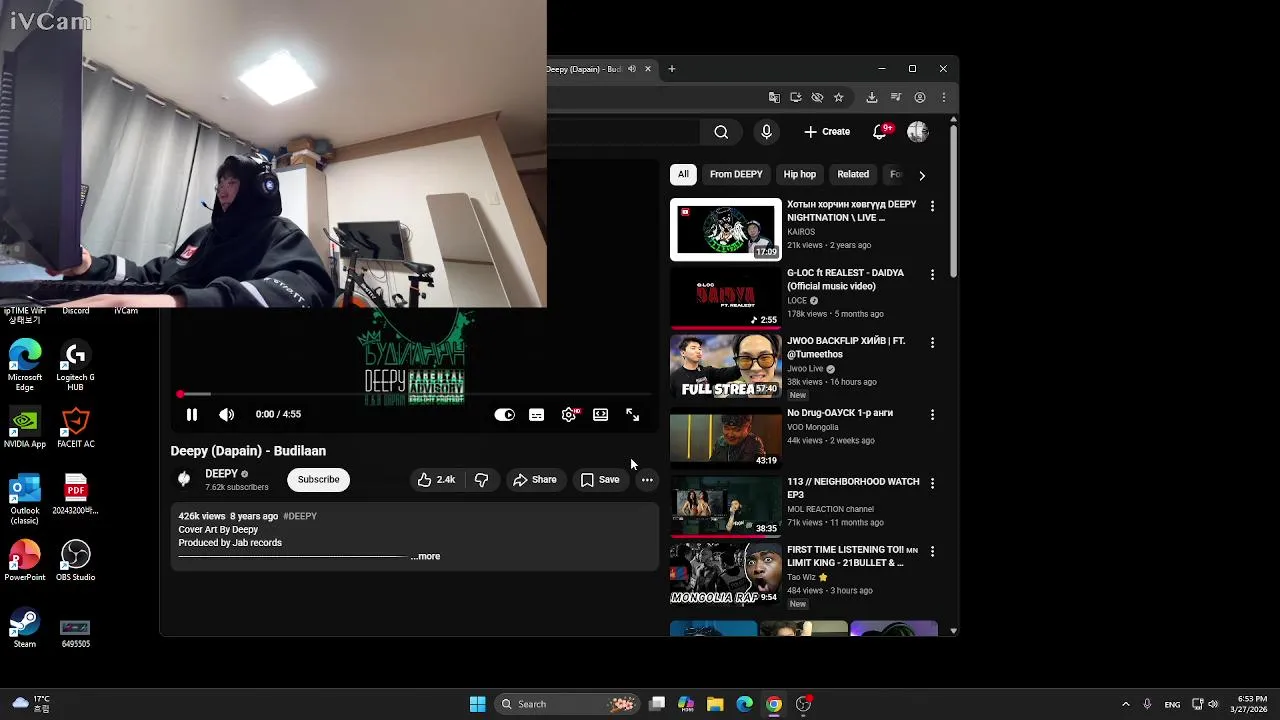Open Chrome three-dot menu

pyautogui.click(x=943, y=97)
